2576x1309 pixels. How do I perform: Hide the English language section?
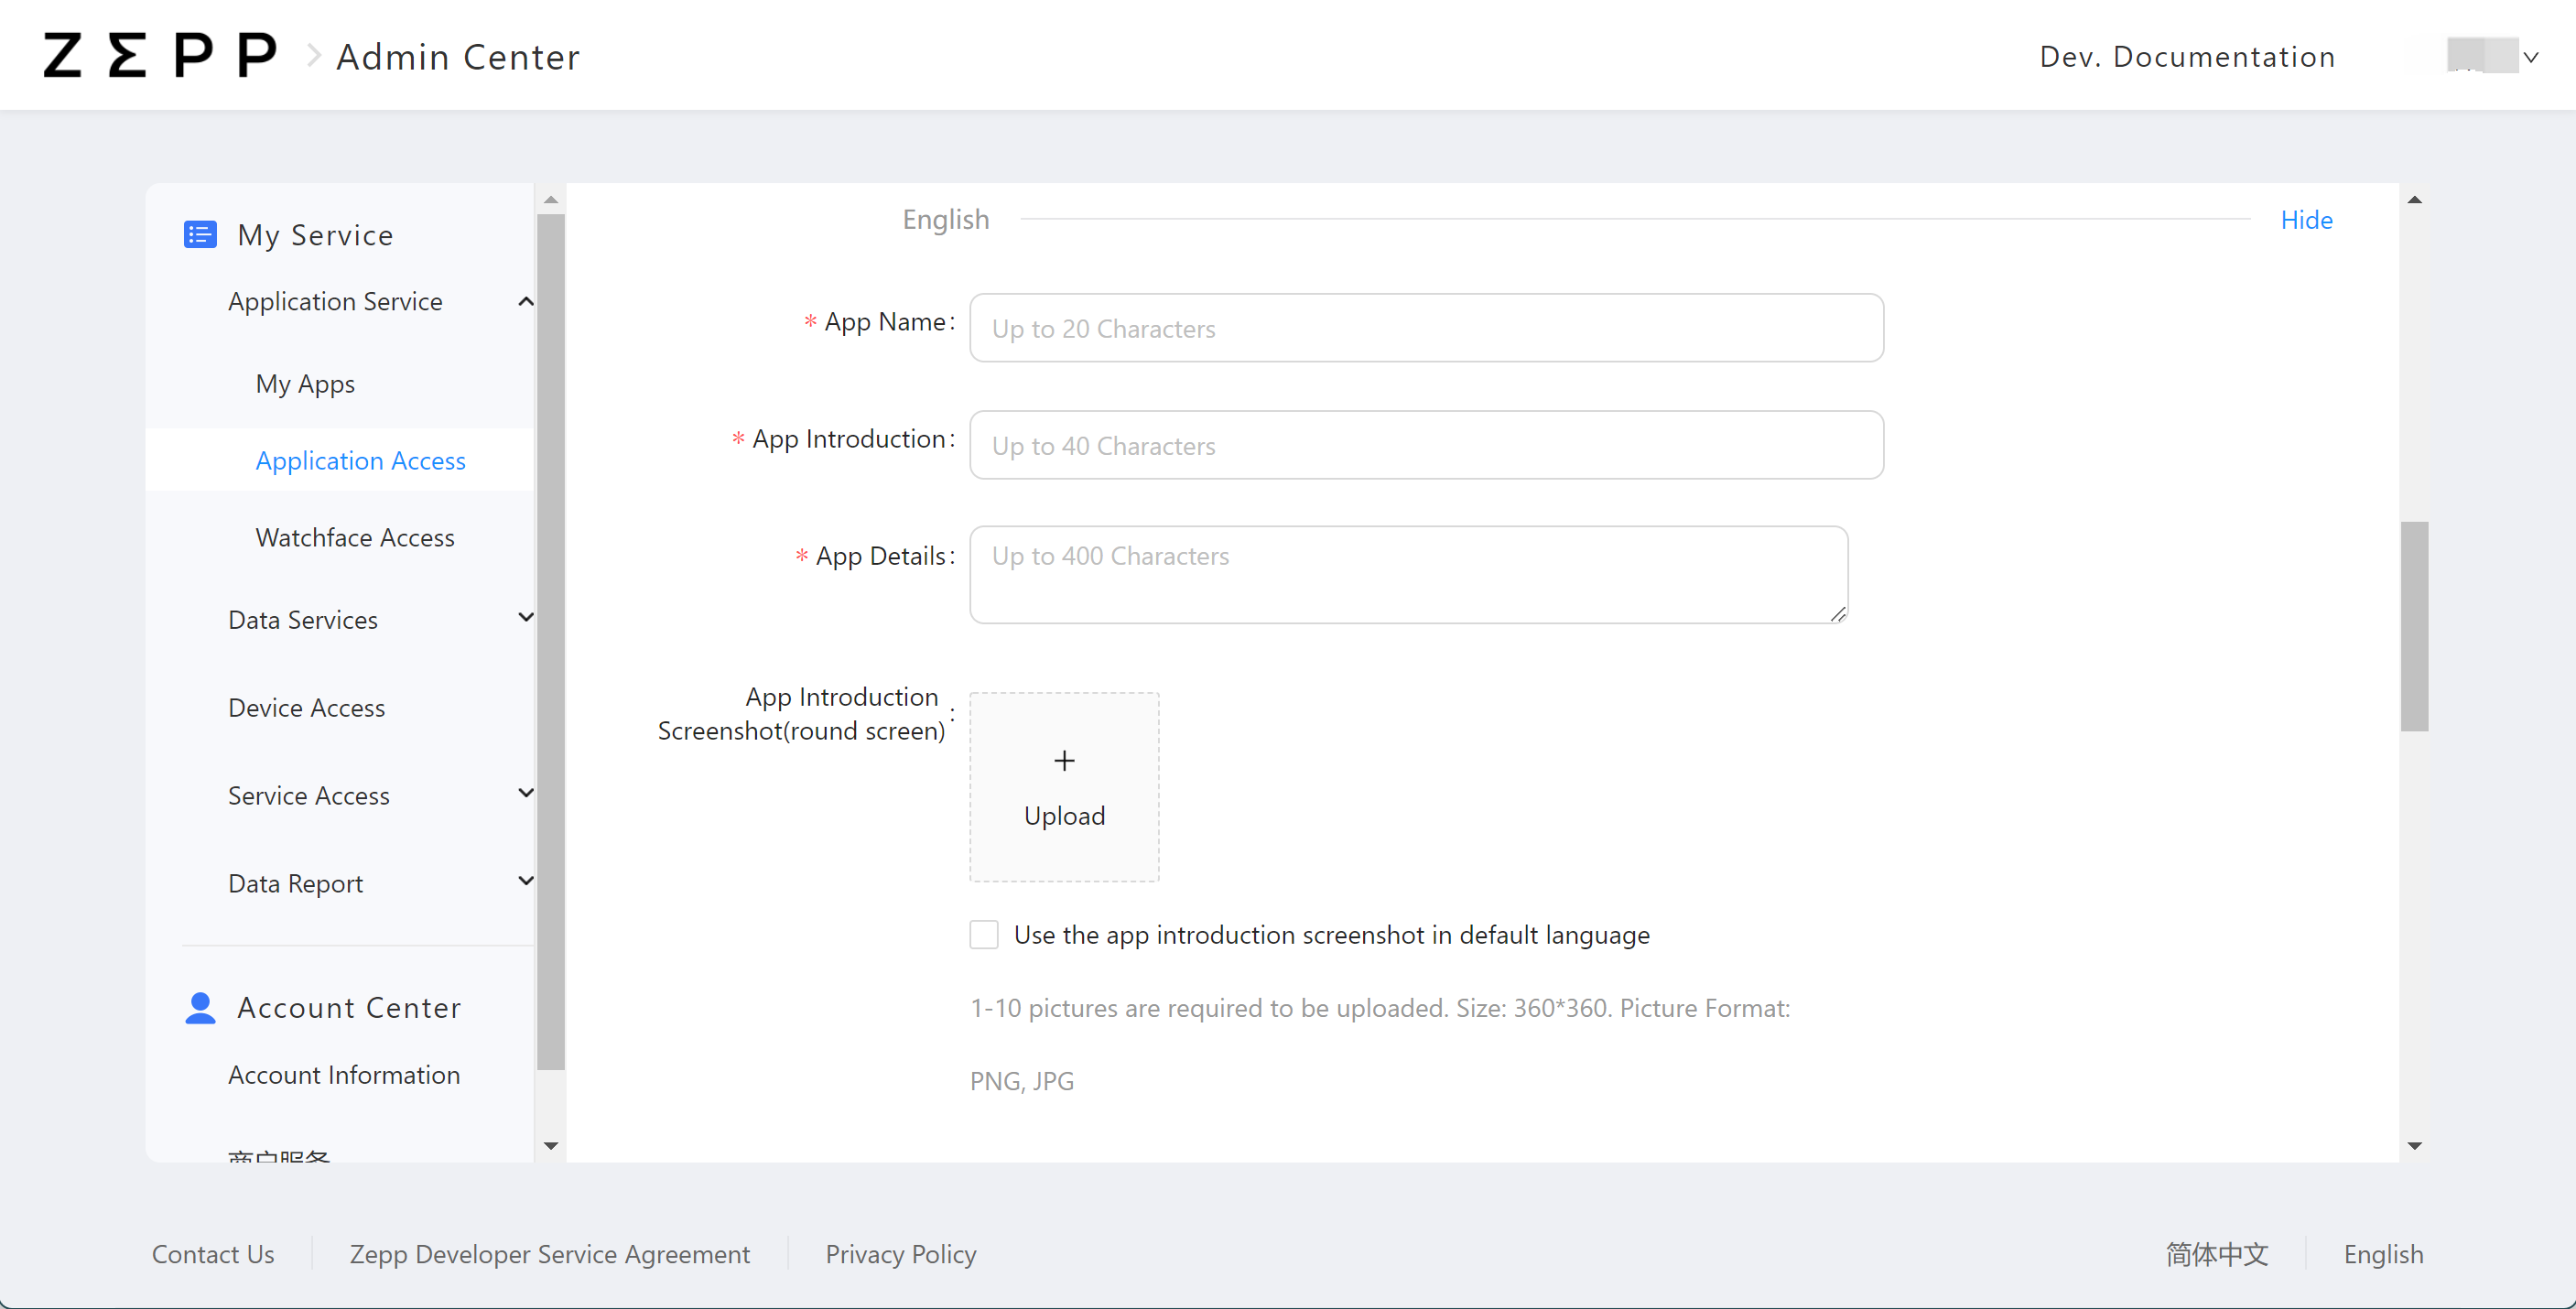[x=2306, y=220]
